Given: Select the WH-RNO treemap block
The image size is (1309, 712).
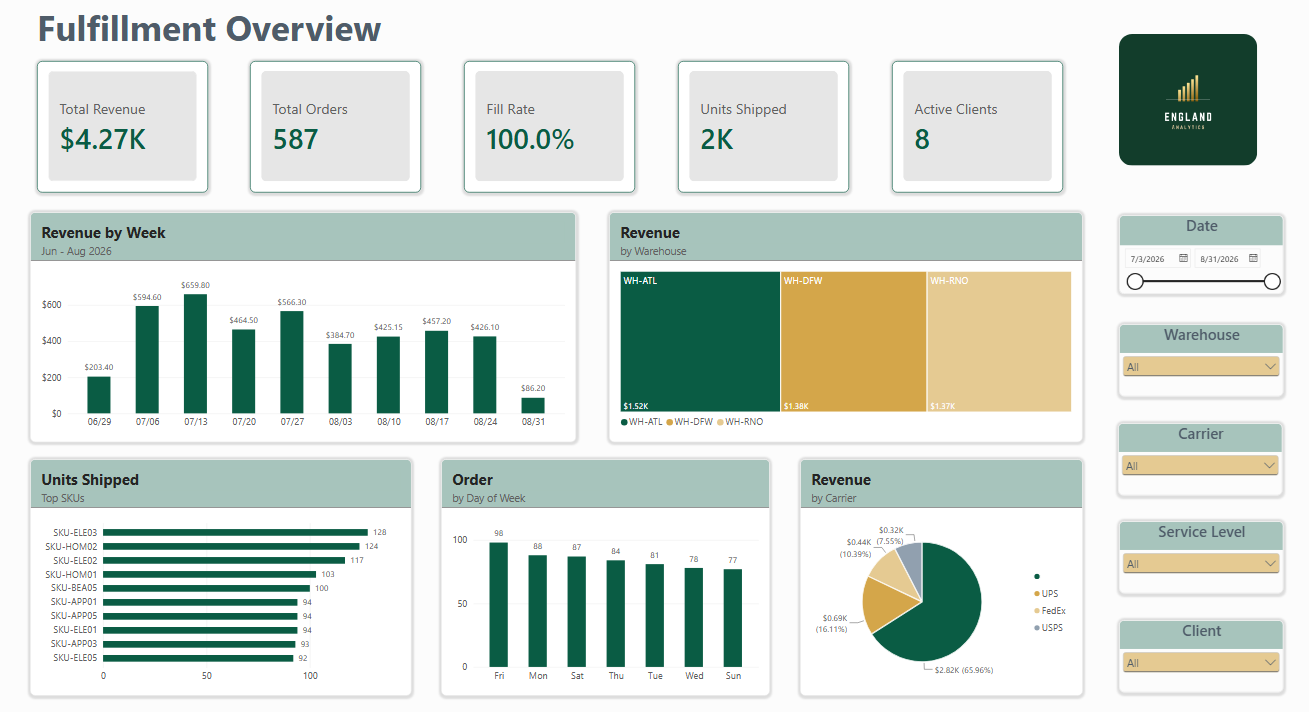Looking at the screenshot, I should tap(999, 341).
